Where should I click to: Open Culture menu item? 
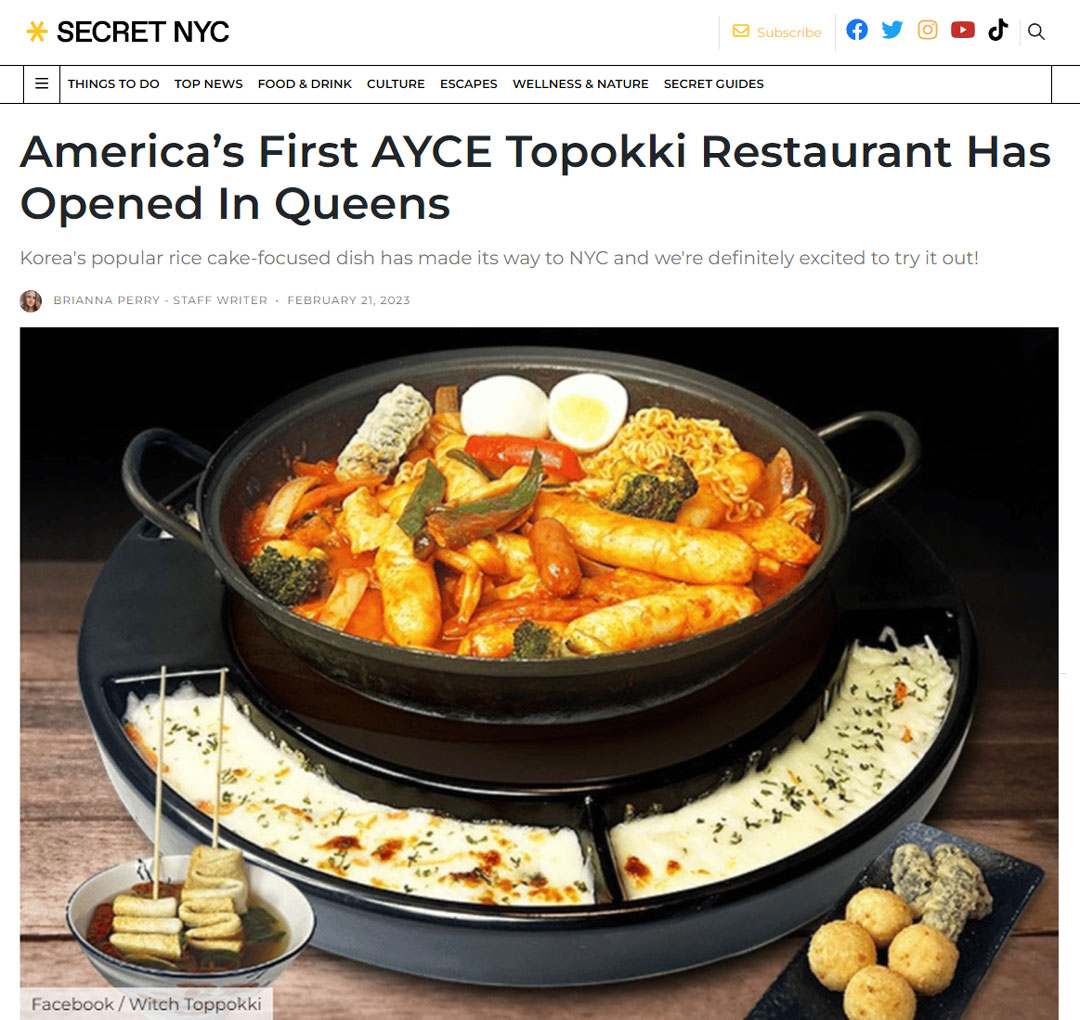click(395, 84)
